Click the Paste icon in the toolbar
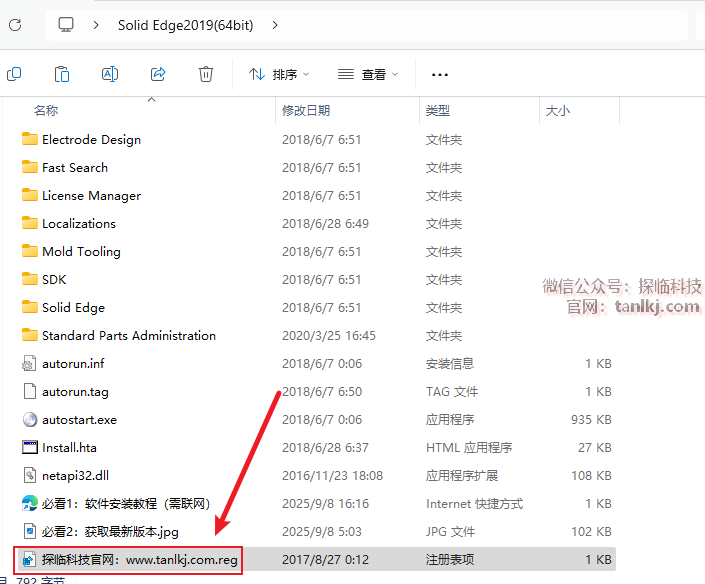 click(x=62, y=74)
